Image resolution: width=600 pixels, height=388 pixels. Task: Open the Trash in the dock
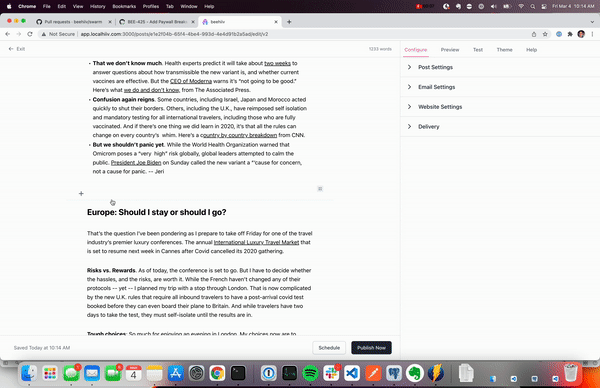(571, 373)
